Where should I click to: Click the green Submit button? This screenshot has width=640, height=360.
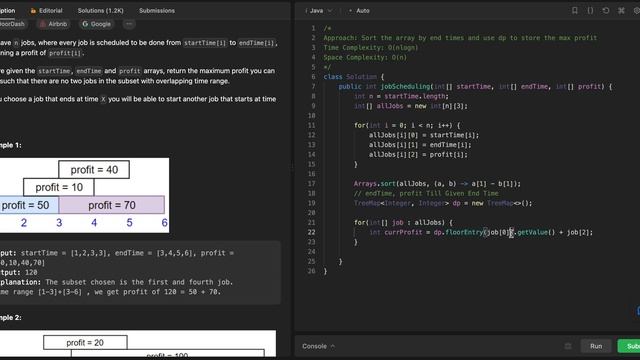click(629, 346)
